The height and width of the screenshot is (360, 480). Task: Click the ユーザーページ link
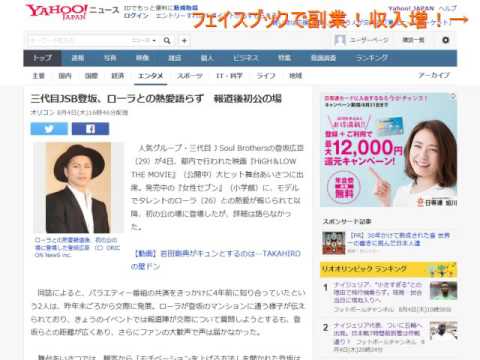tap(369, 40)
